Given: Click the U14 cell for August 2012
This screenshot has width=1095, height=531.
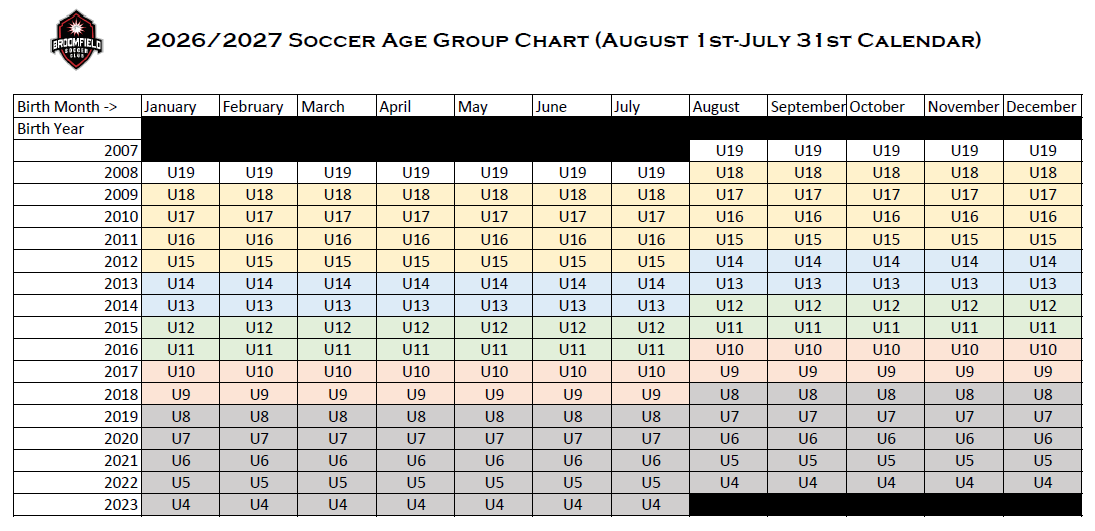Looking at the screenshot, I should 729,262.
